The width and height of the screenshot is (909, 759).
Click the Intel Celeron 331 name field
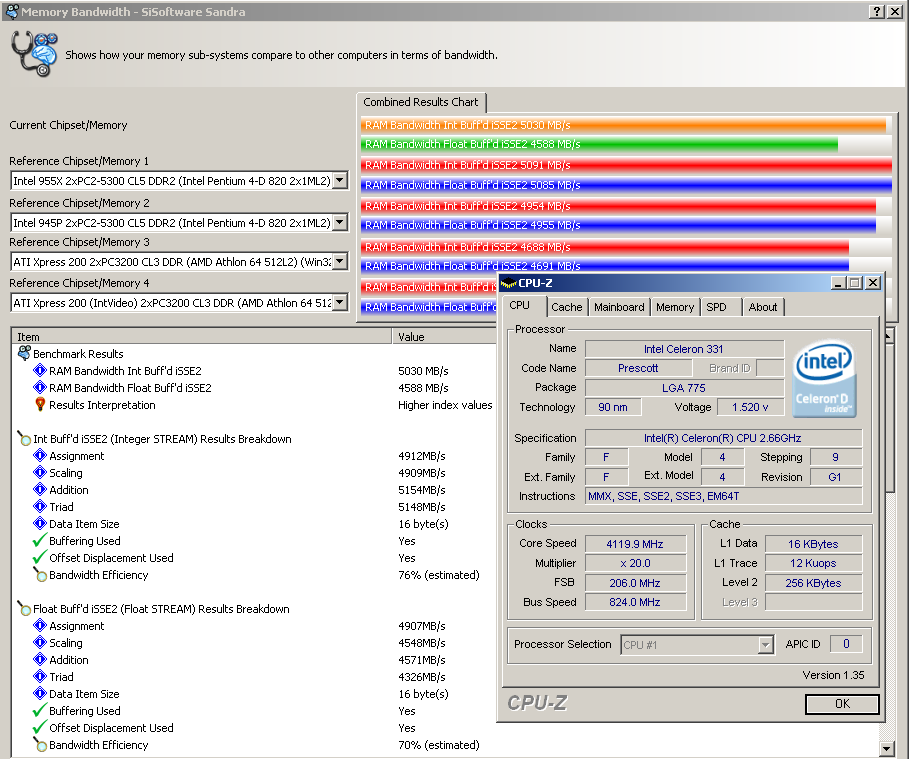(x=684, y=349)
